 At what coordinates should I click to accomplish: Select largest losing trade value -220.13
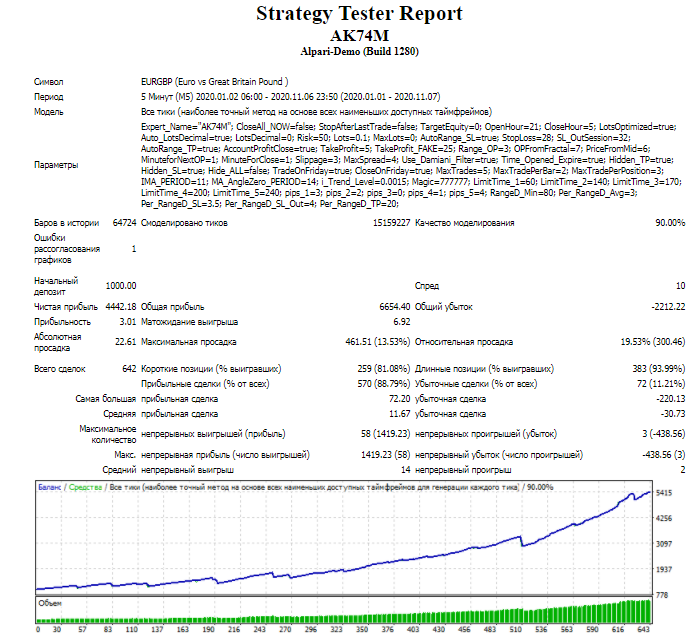pos(670,399)
